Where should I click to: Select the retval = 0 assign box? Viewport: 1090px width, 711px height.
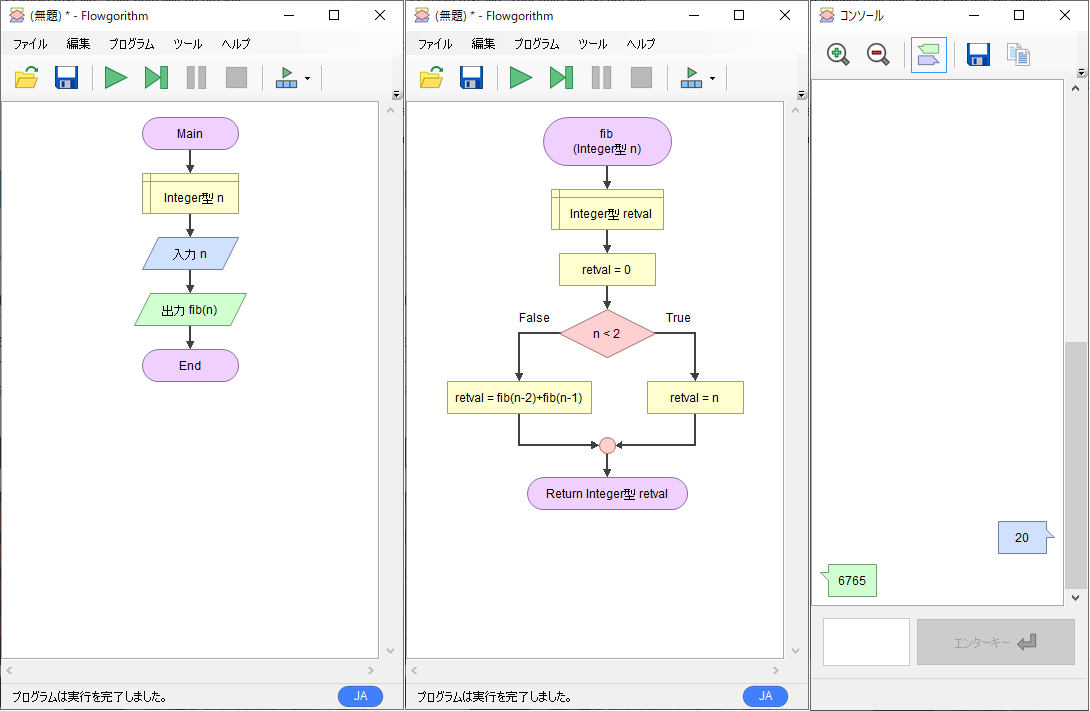[608, 270]
